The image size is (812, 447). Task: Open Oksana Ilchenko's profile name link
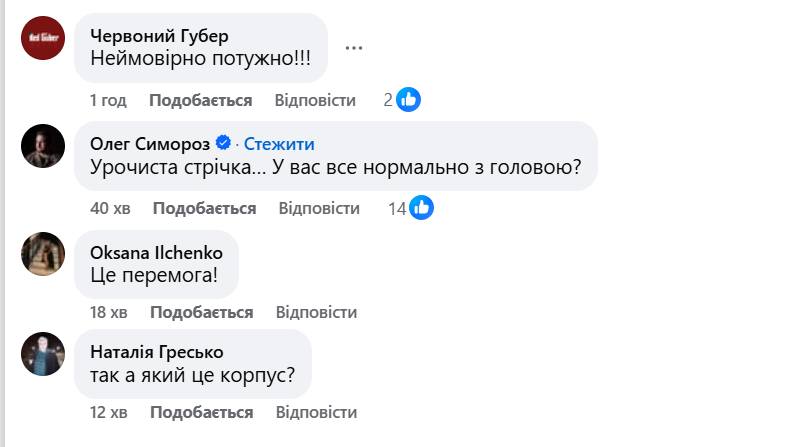[156, 252]
